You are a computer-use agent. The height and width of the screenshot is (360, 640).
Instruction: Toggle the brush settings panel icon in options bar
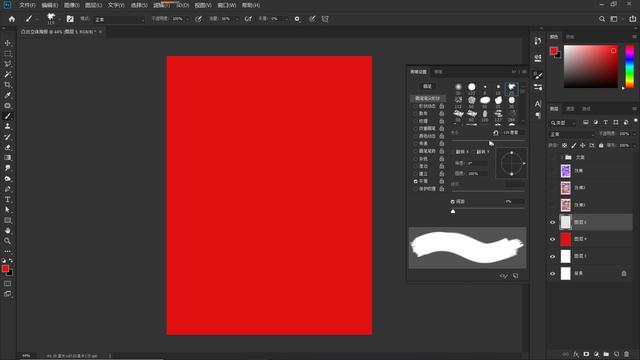70,19
